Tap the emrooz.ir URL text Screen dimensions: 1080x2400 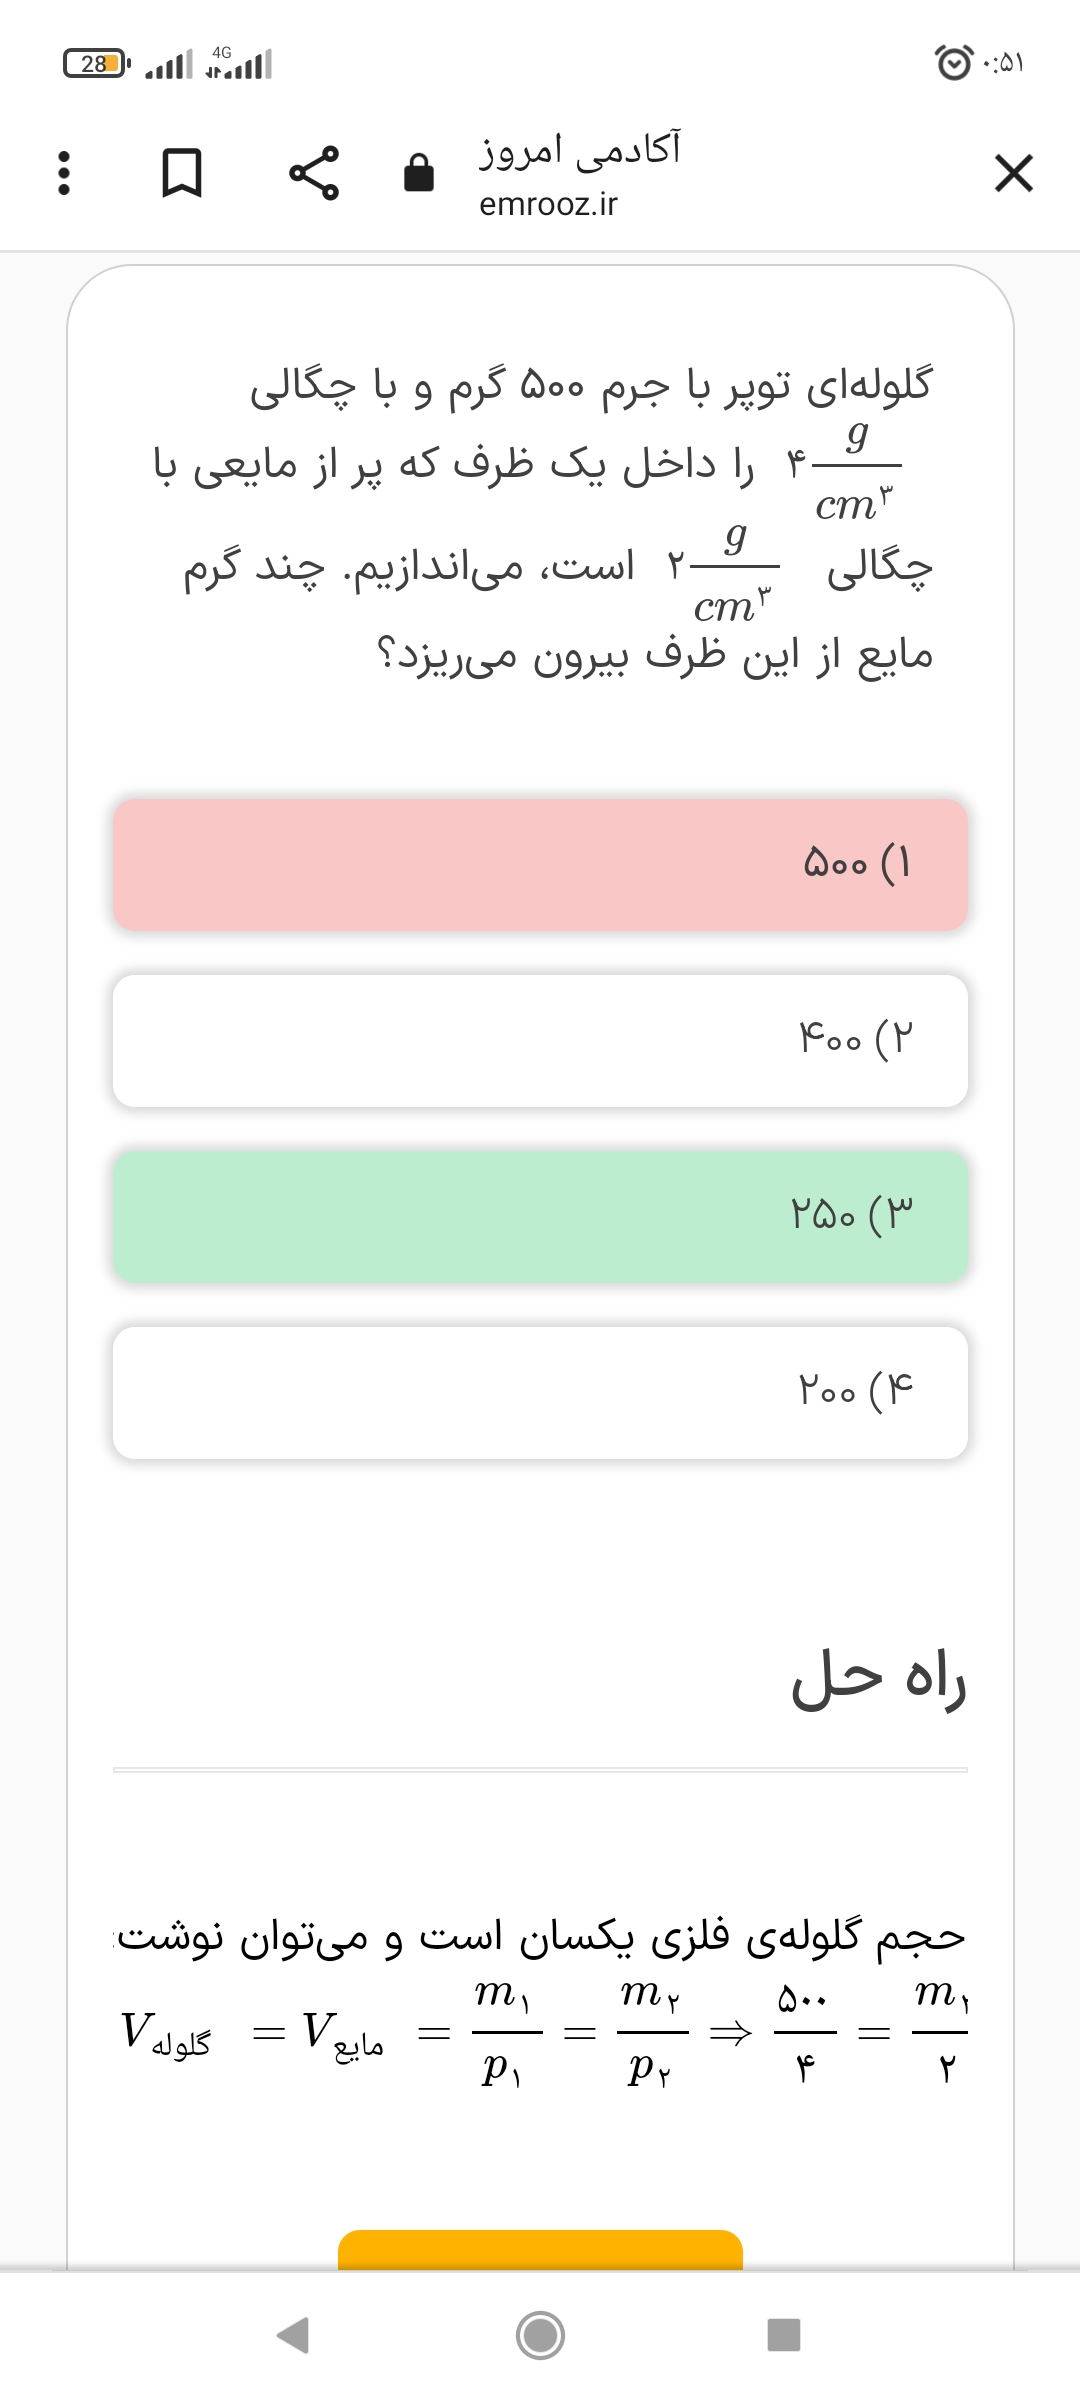point(548,204)
